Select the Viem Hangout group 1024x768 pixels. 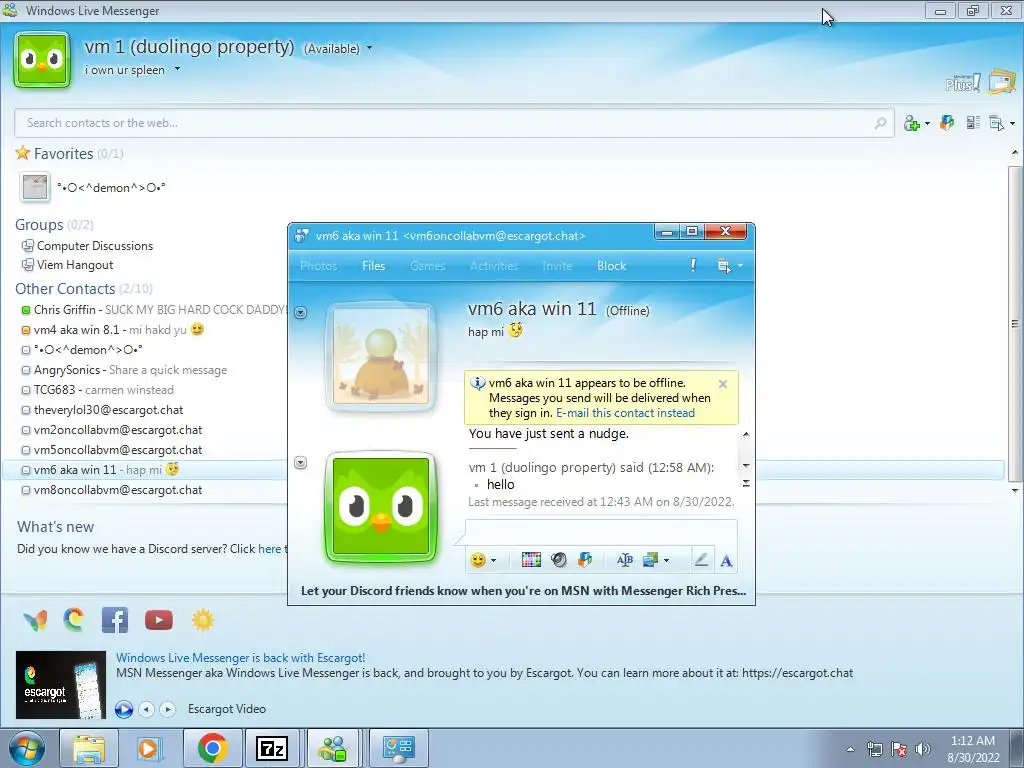tap(75, 264)
